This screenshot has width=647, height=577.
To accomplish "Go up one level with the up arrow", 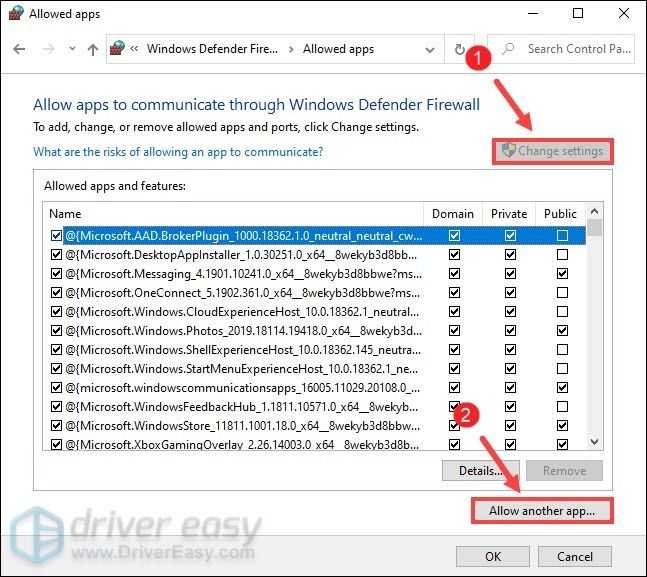I will click(x=93, y=50).
